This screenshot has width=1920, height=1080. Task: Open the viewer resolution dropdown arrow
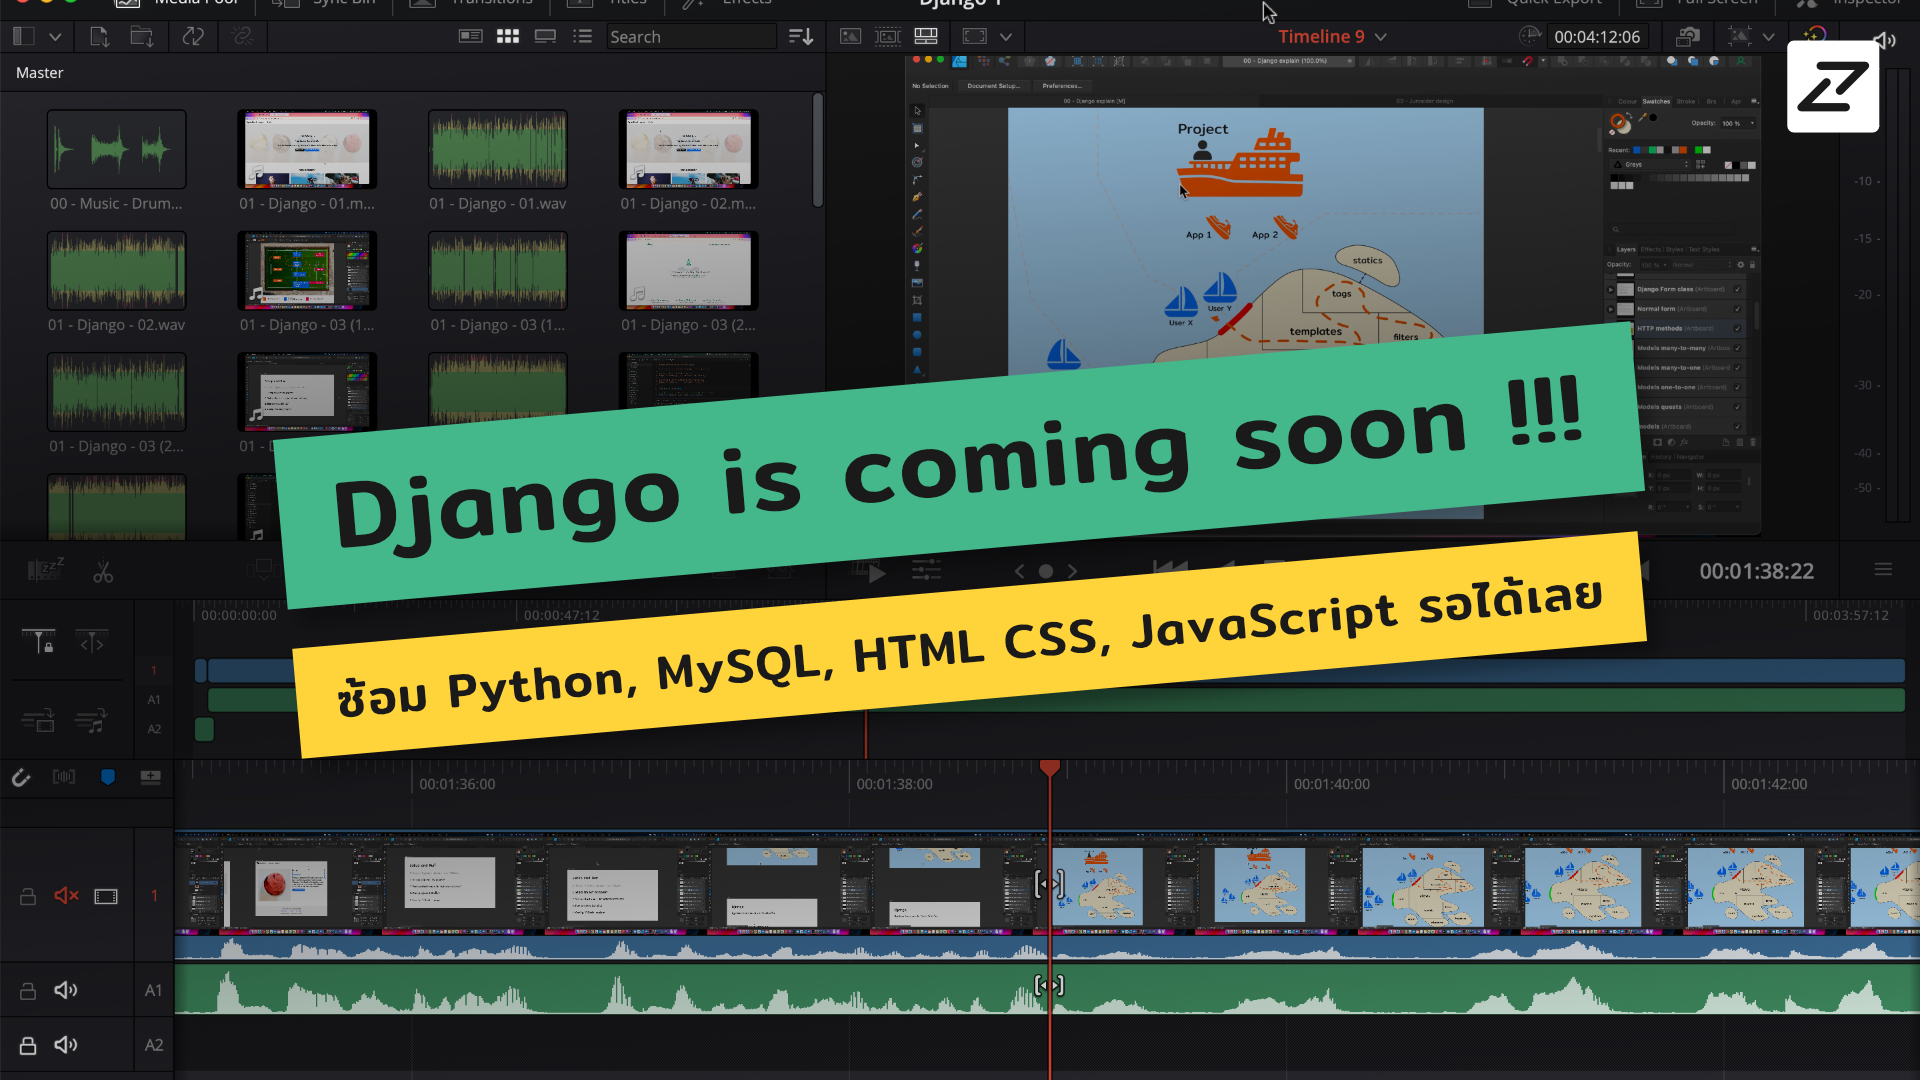click(1006, 37)
